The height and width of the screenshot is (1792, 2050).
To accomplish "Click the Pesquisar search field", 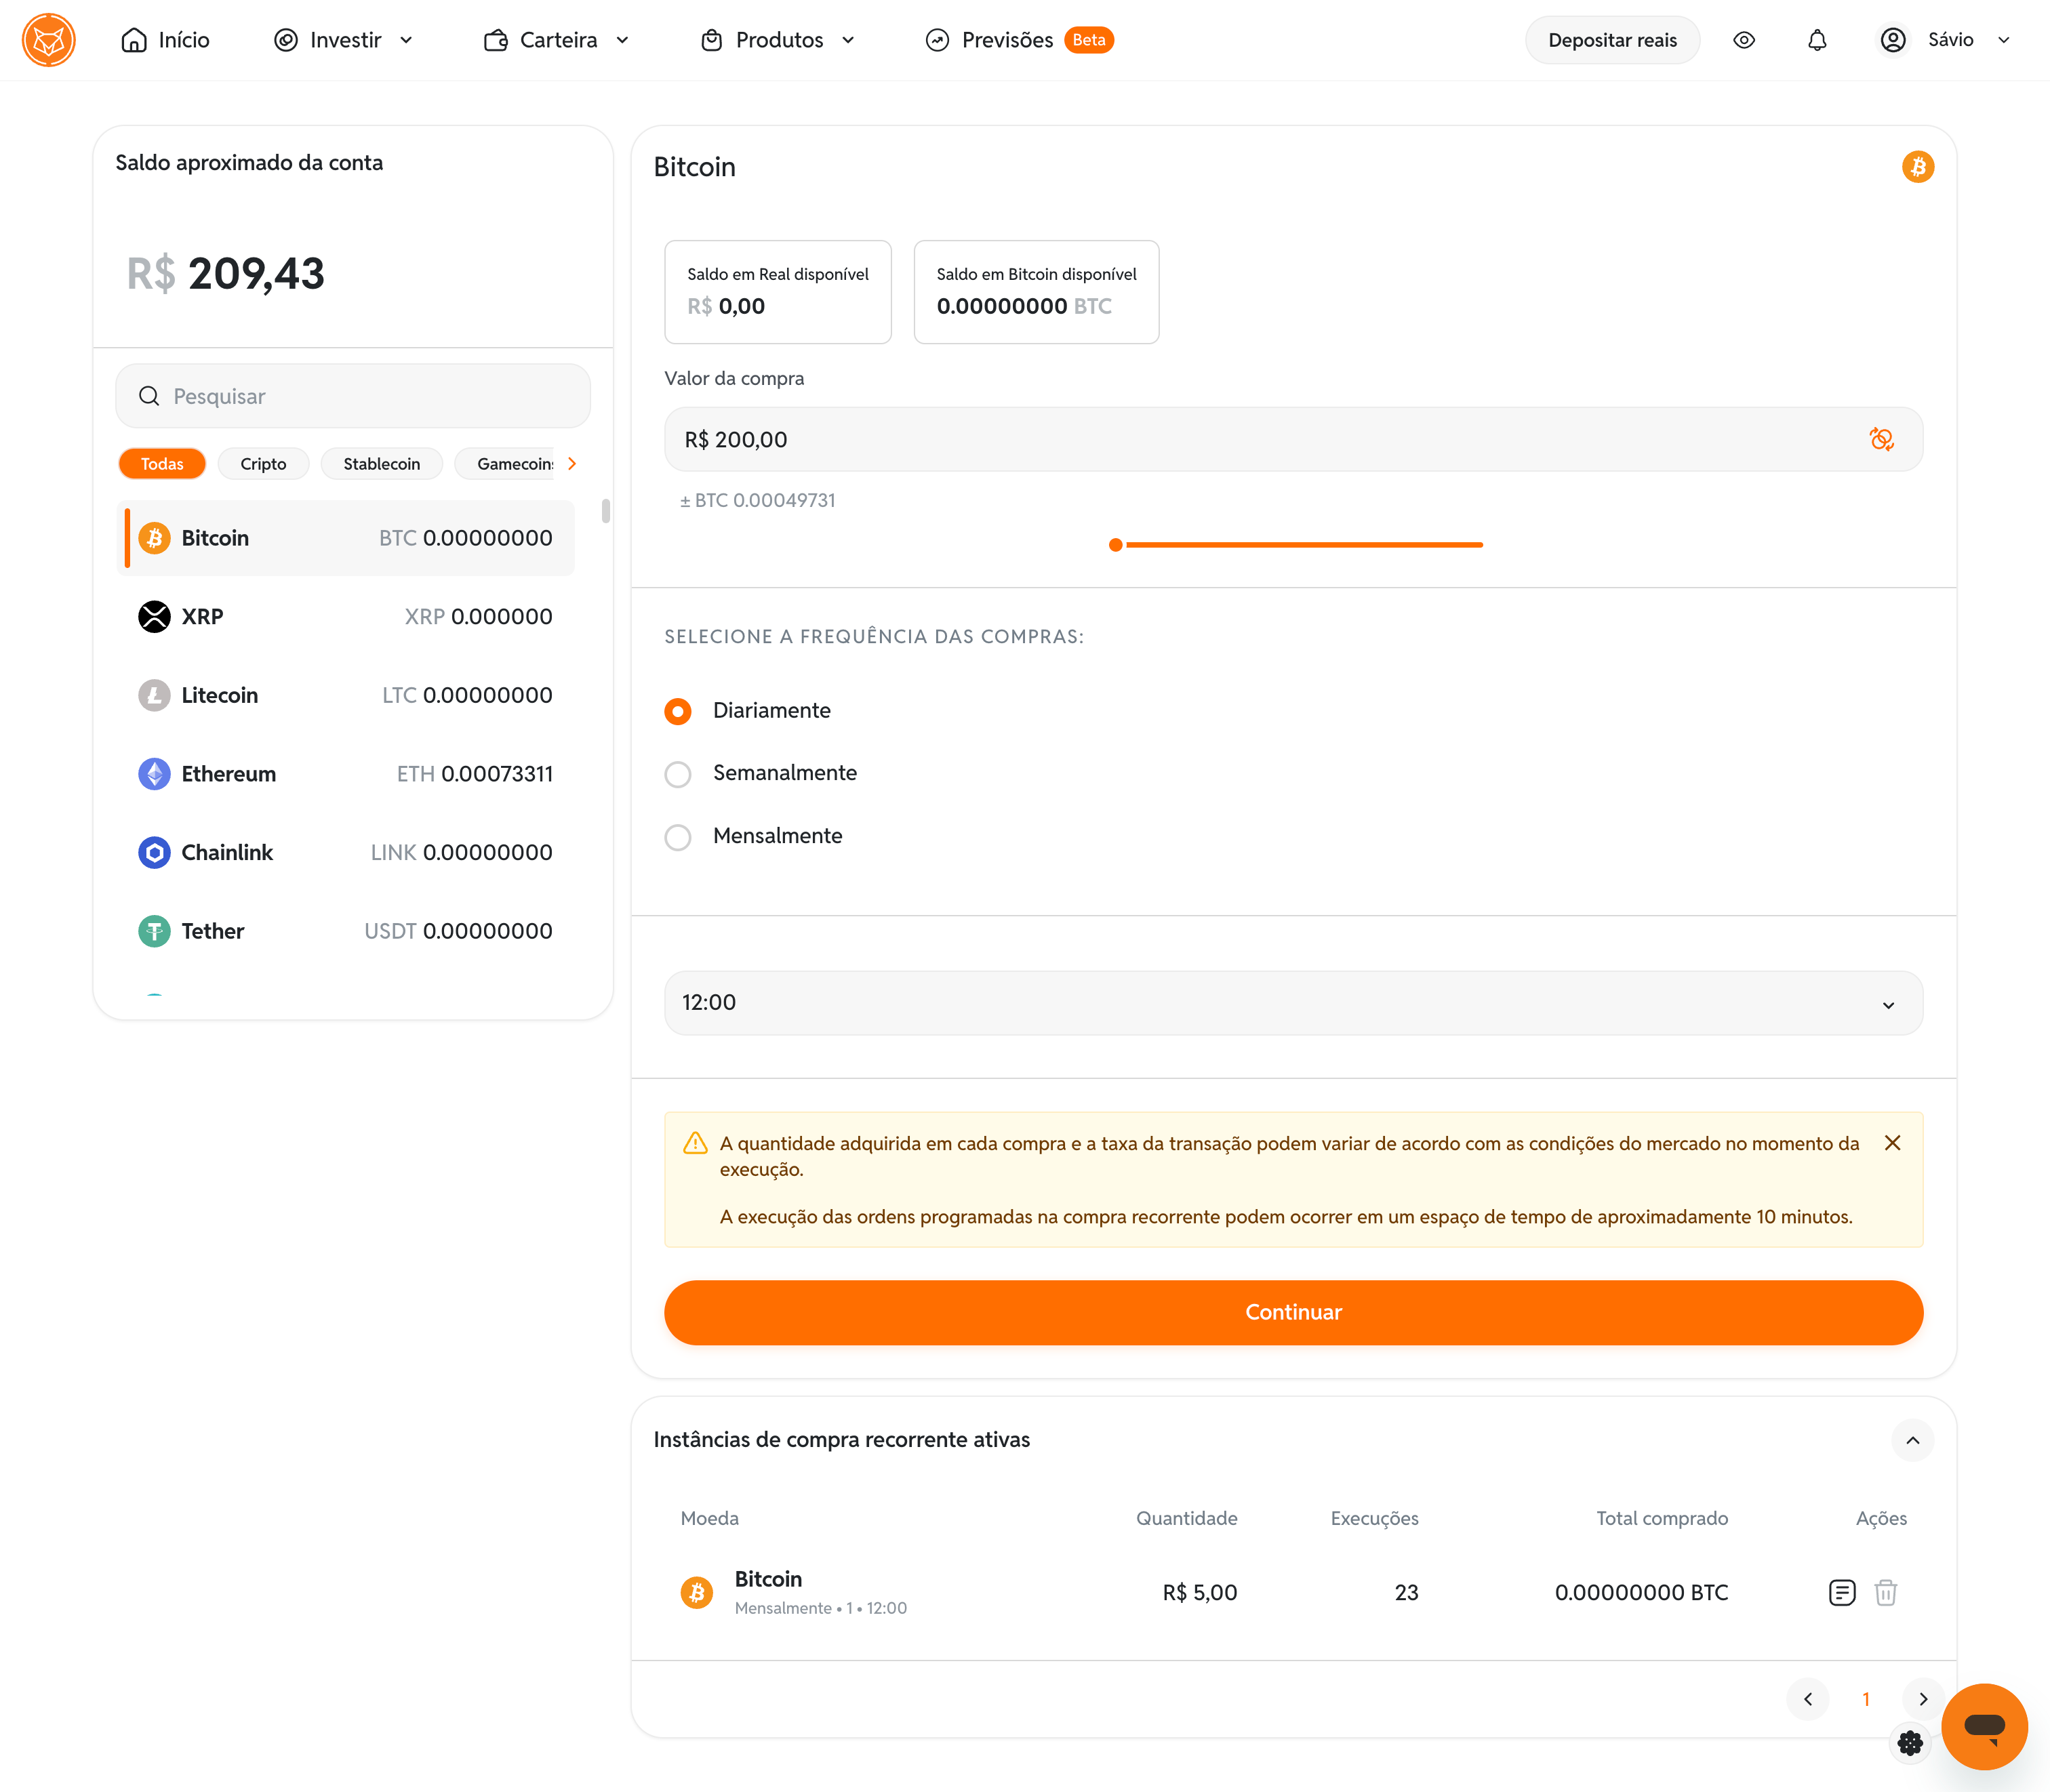I will coord(353,396).
